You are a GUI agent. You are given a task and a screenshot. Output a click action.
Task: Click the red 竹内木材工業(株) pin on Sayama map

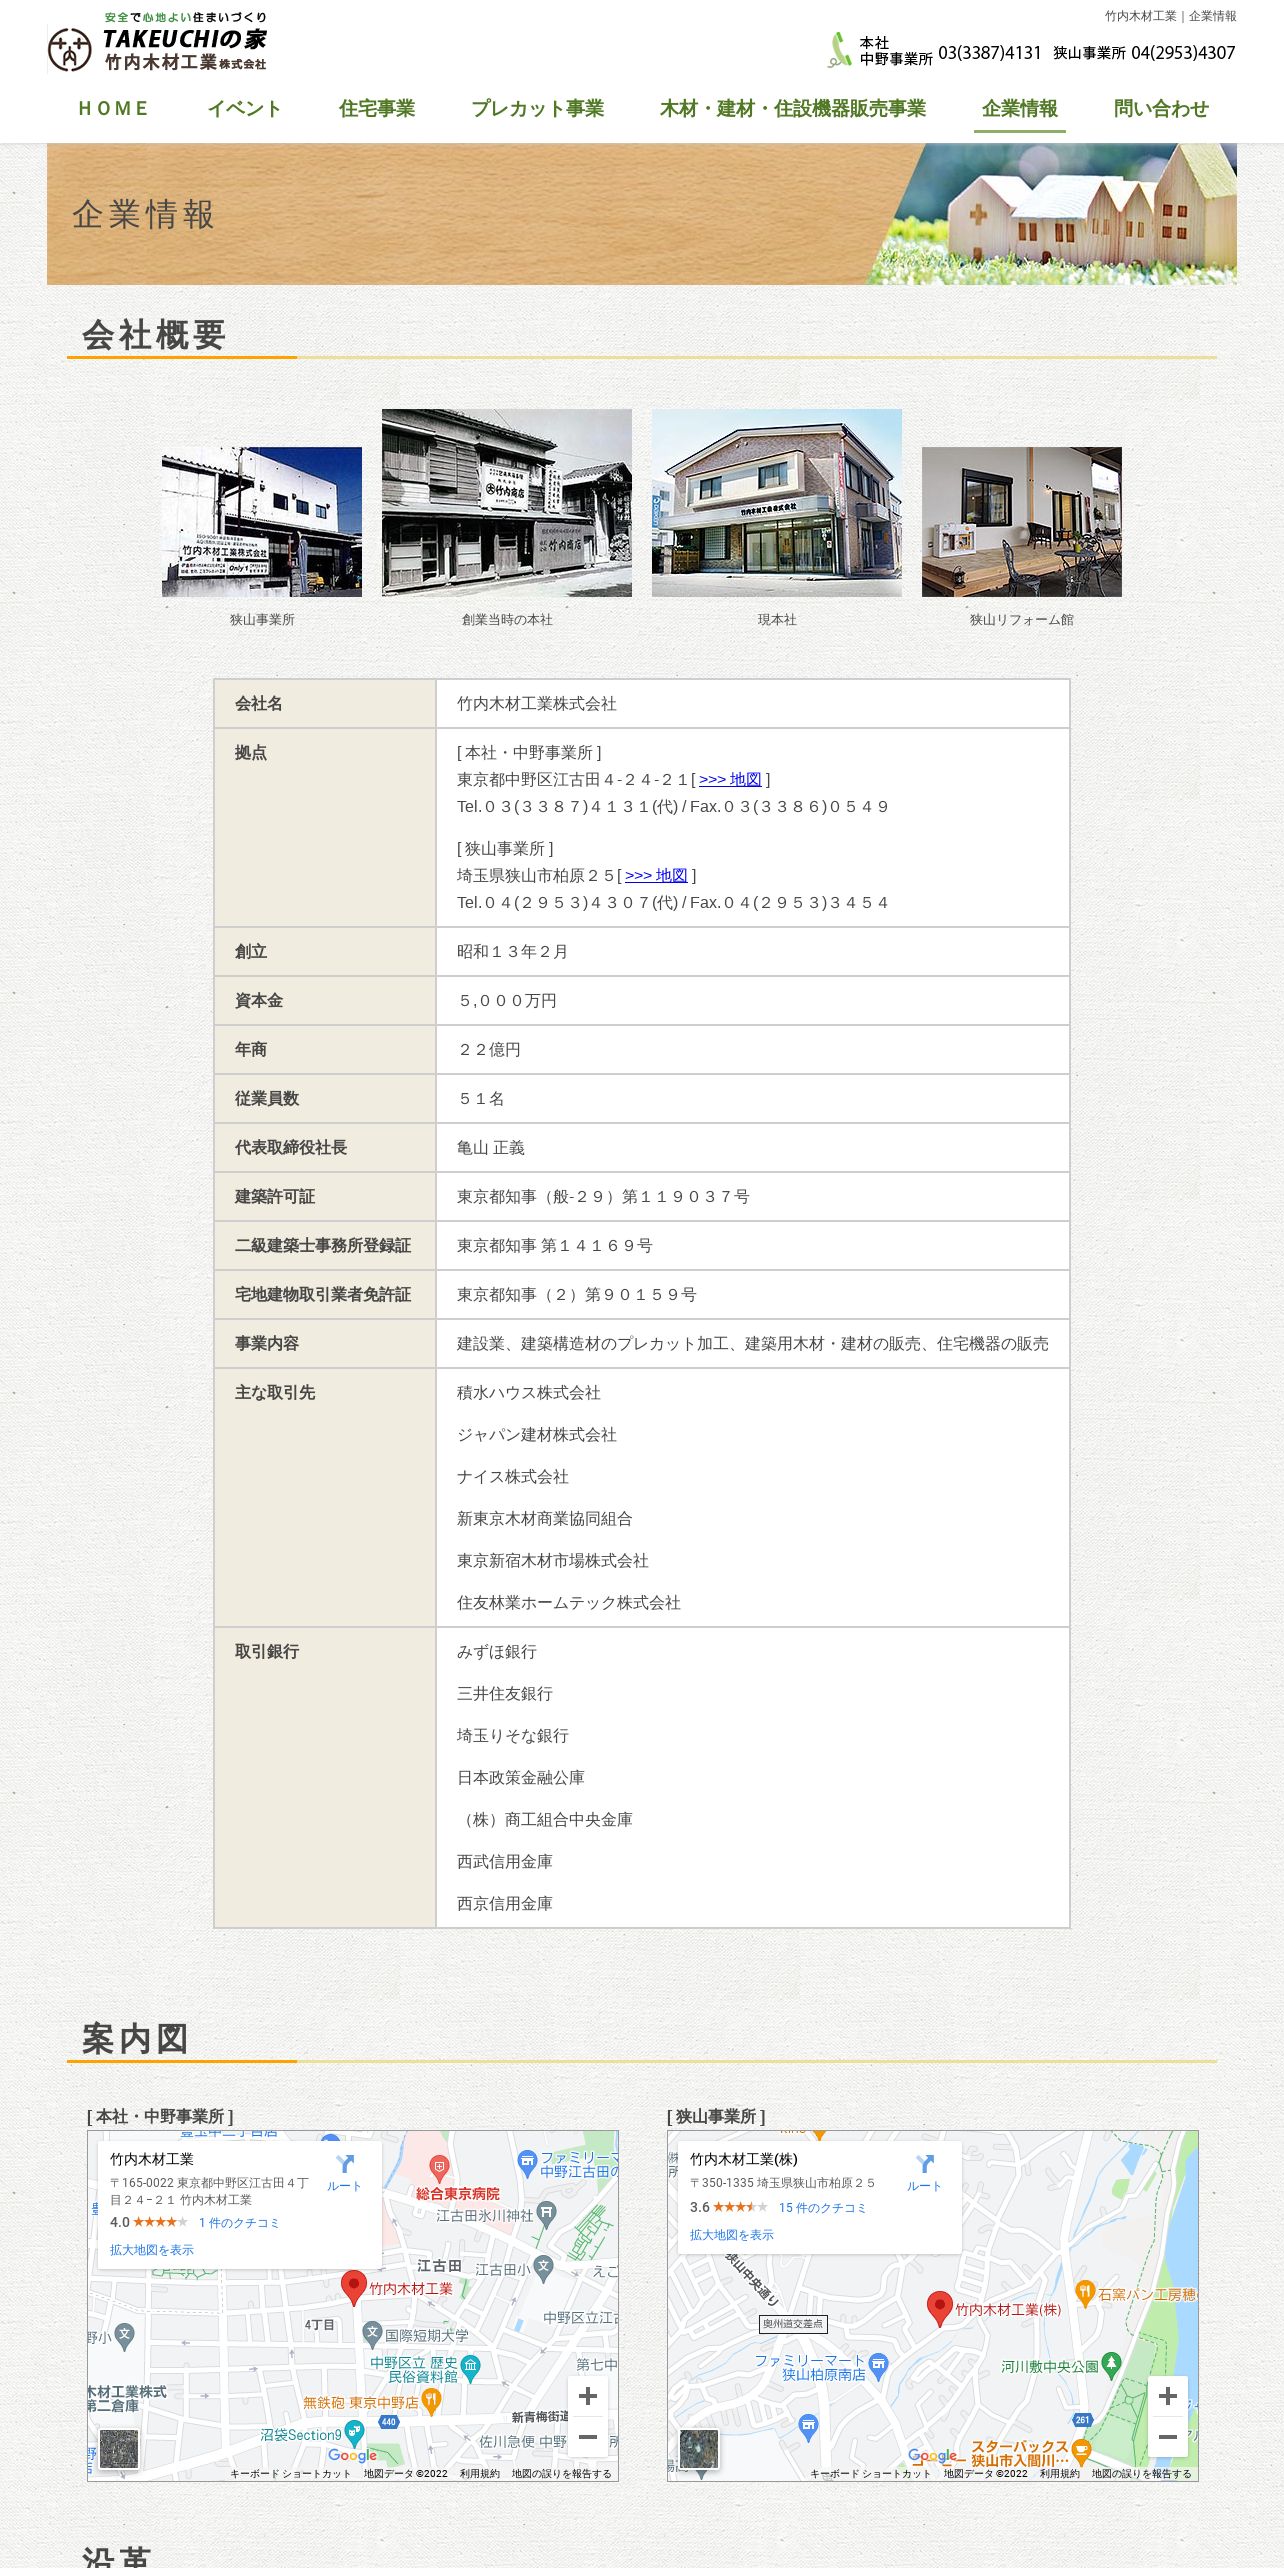coord(939,2309)
